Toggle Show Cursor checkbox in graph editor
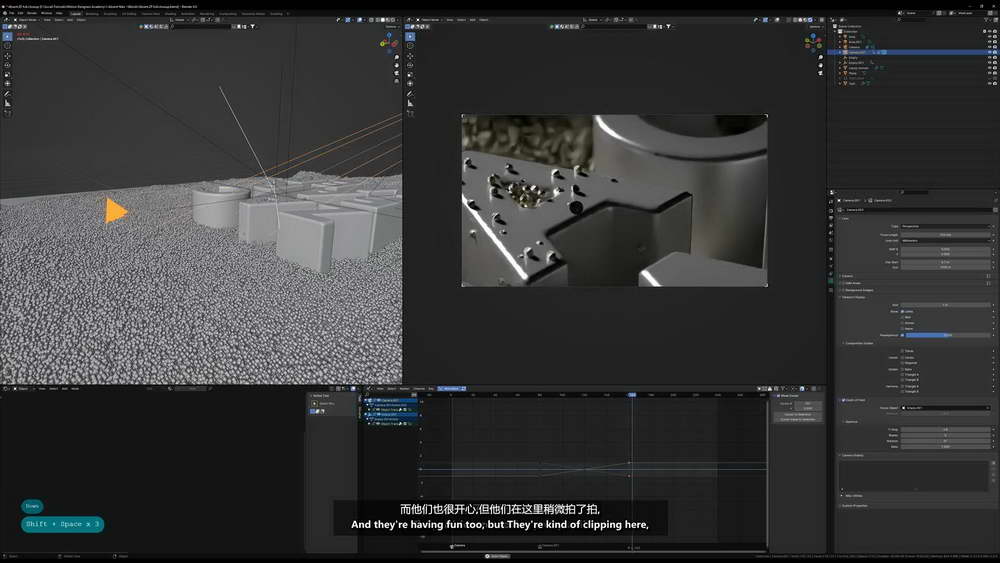1000x563 pixels. pos(778,395)
